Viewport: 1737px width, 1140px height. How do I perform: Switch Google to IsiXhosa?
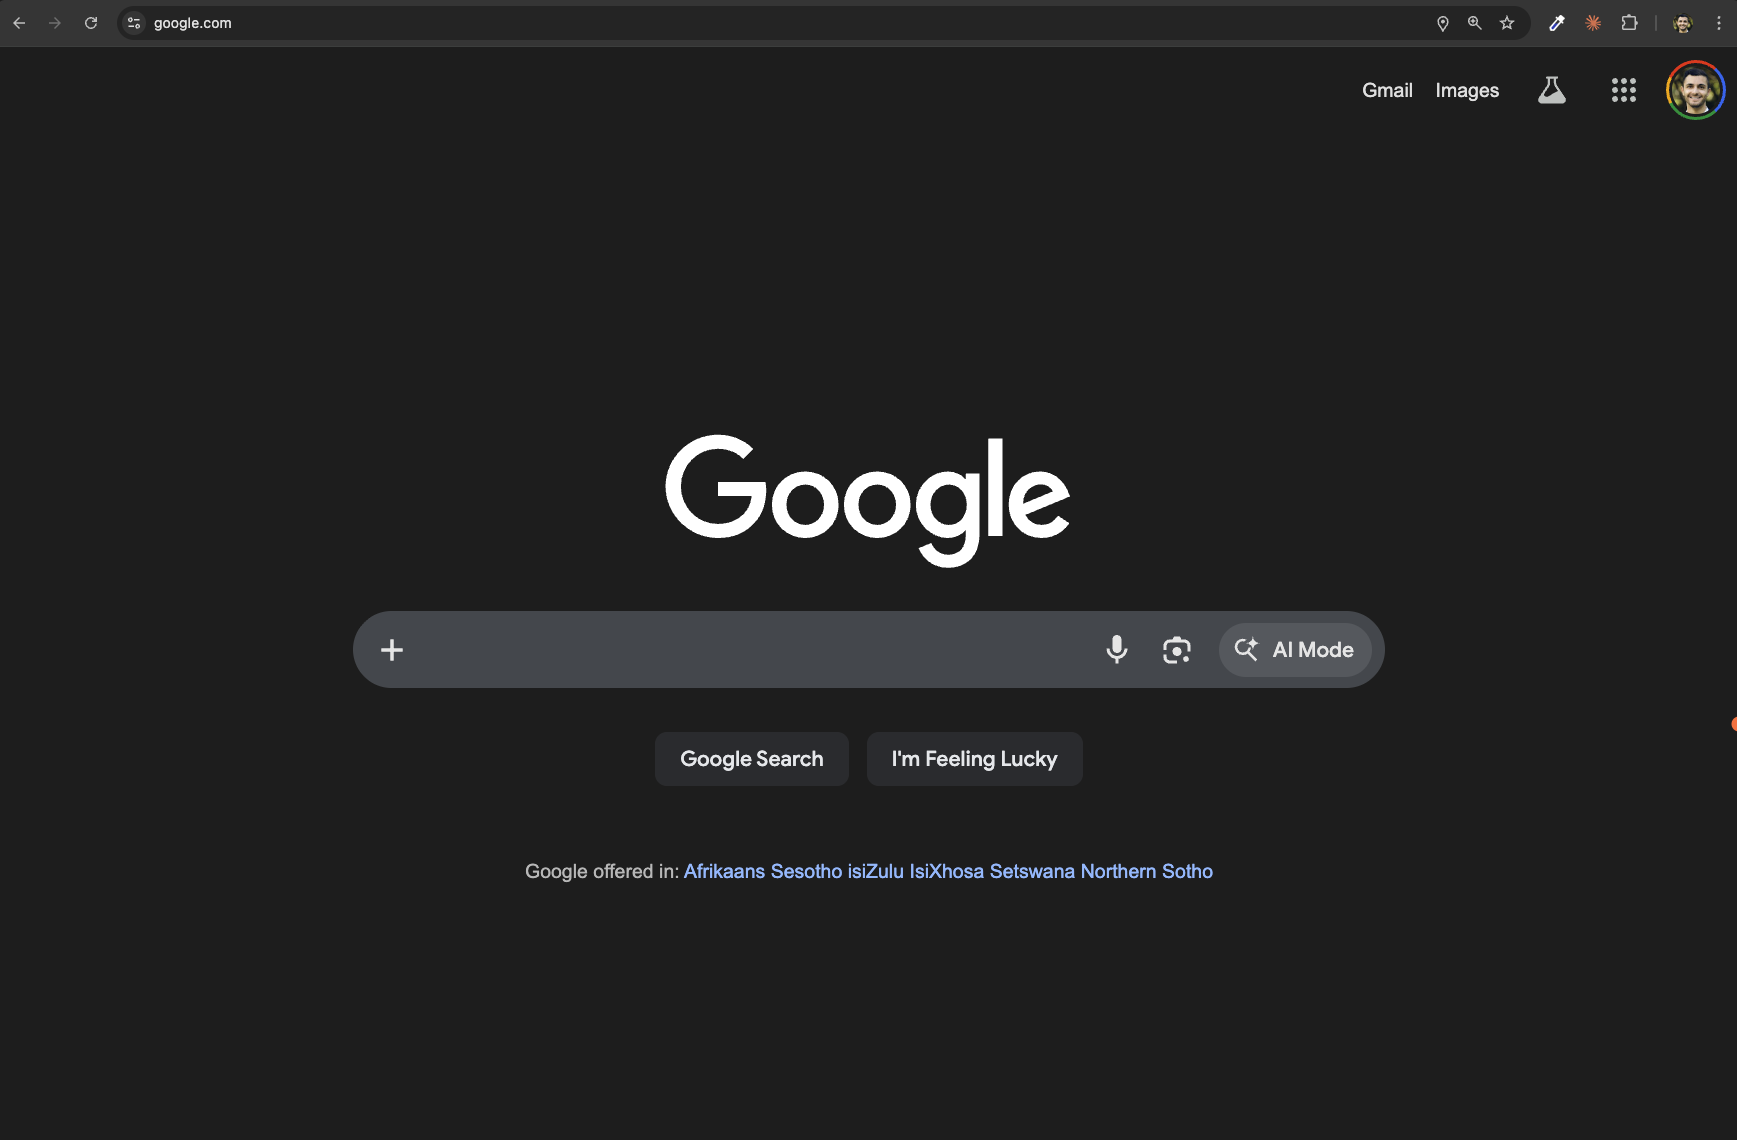[x=947, y=871]
